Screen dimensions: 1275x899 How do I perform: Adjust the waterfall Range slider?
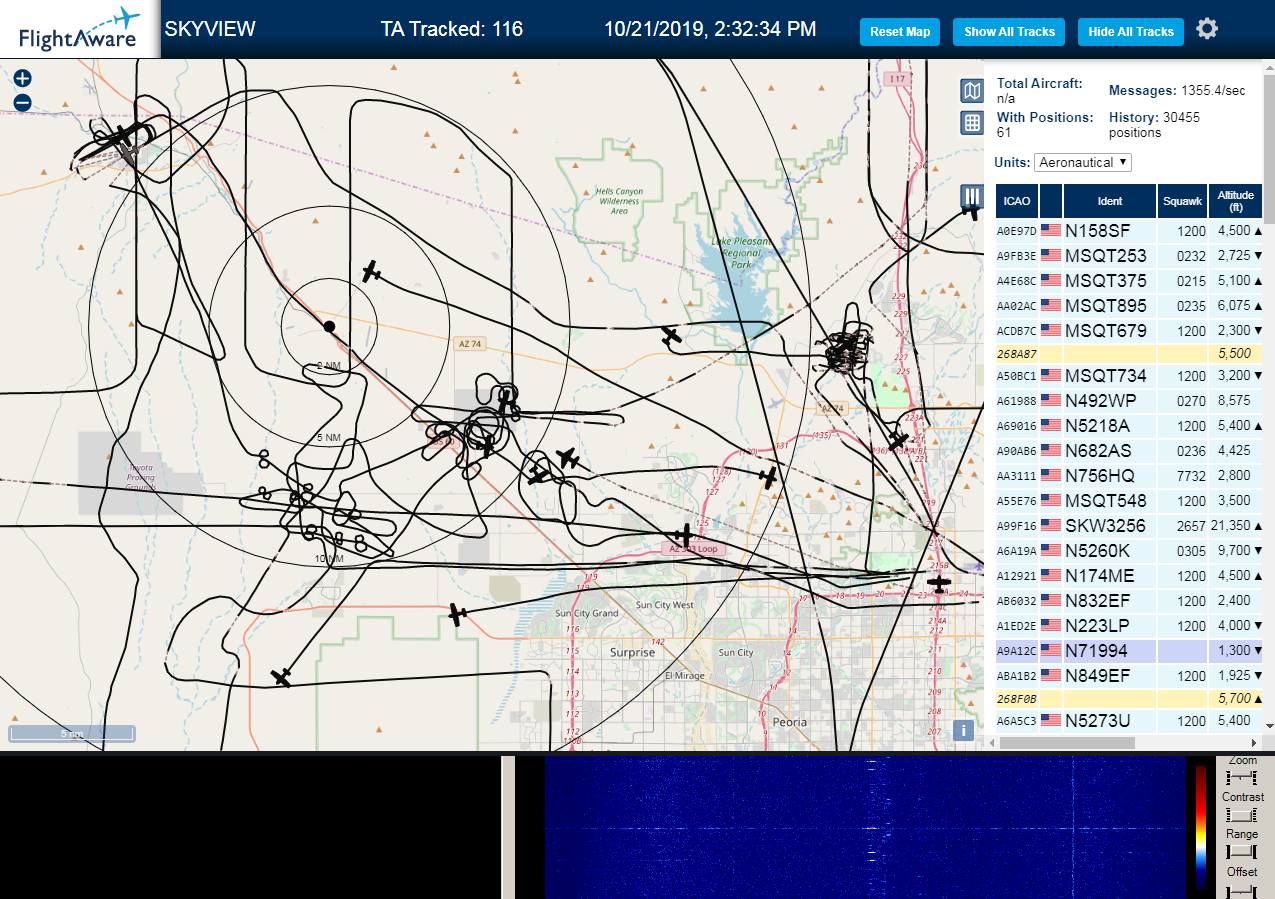click(x=1242, y=852)
